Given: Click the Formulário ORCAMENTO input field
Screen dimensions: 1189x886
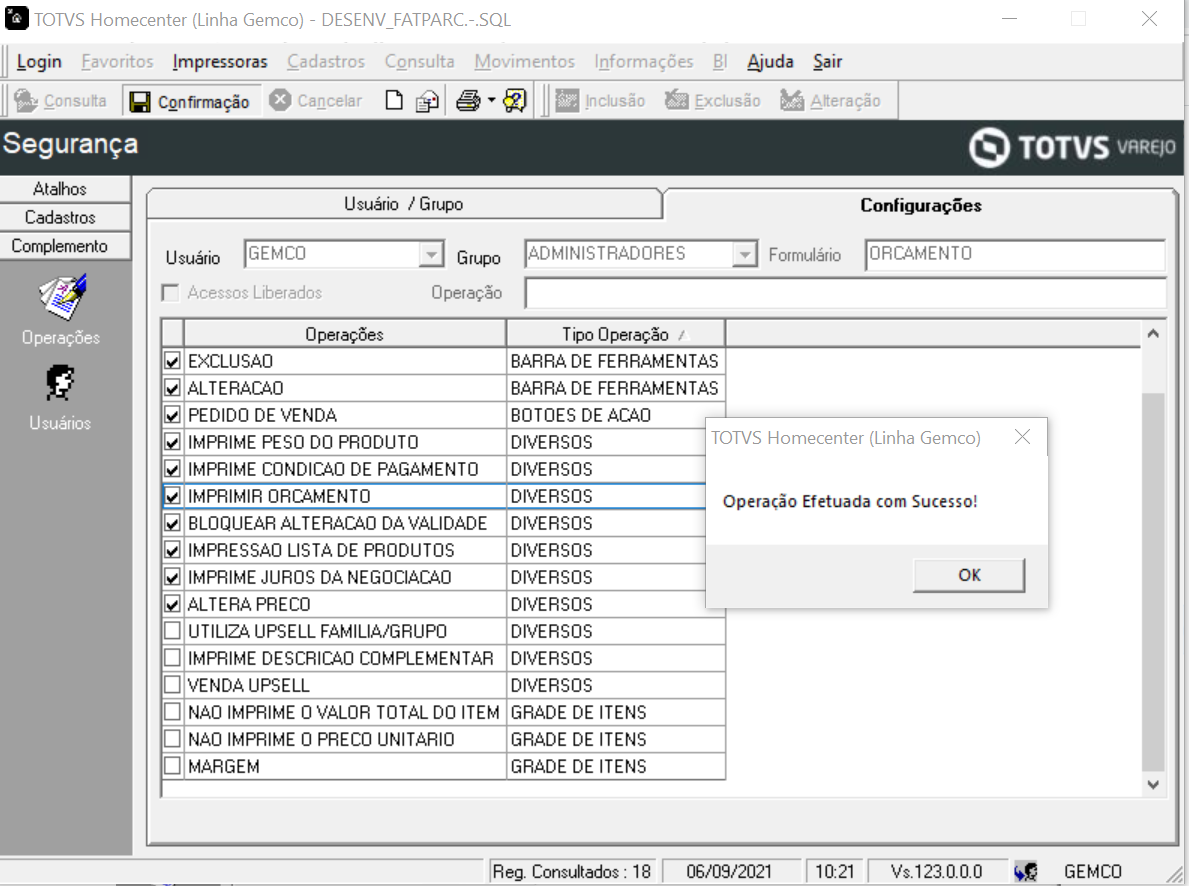Looking at the screenshot, I should tap(1015, 254).
